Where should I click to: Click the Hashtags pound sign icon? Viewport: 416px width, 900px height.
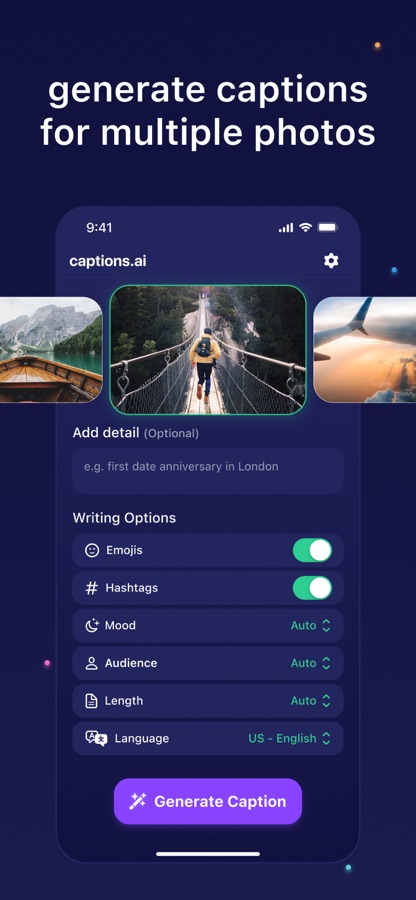point(92,588)
